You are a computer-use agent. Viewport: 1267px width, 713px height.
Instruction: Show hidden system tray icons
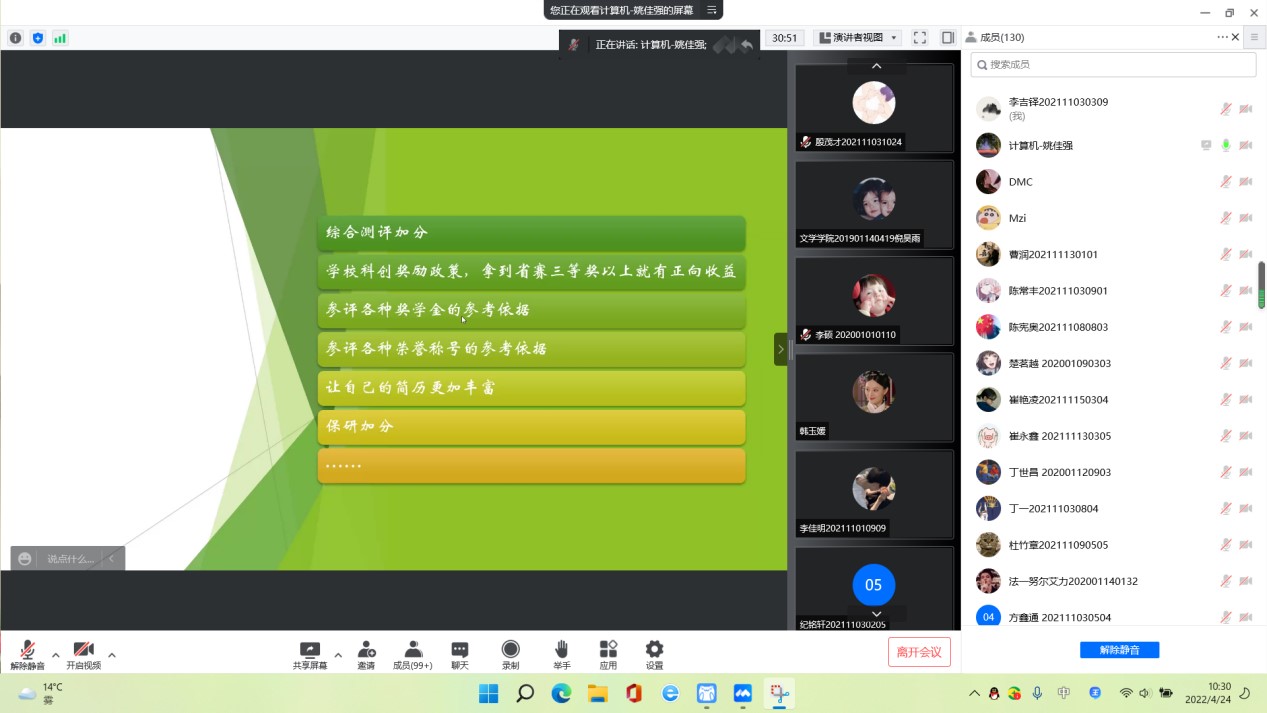[x=975, y=693]
